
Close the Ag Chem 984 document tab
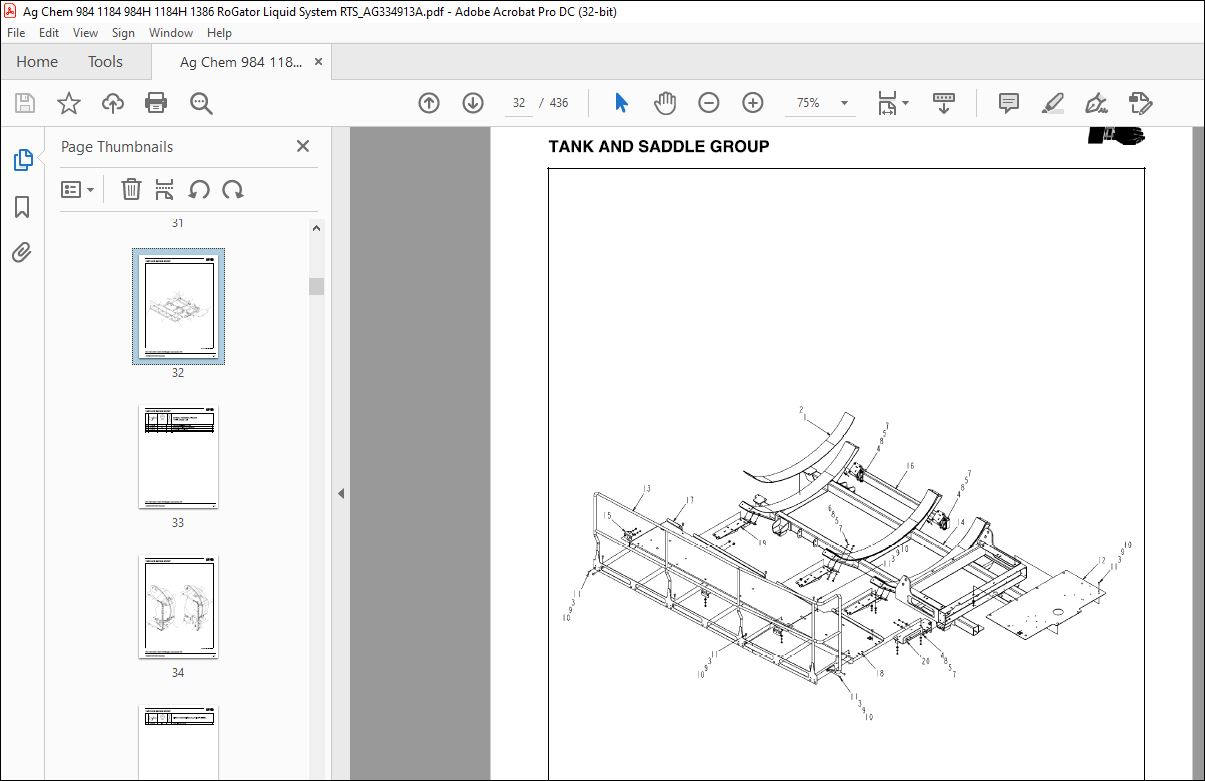click(318, 62)
